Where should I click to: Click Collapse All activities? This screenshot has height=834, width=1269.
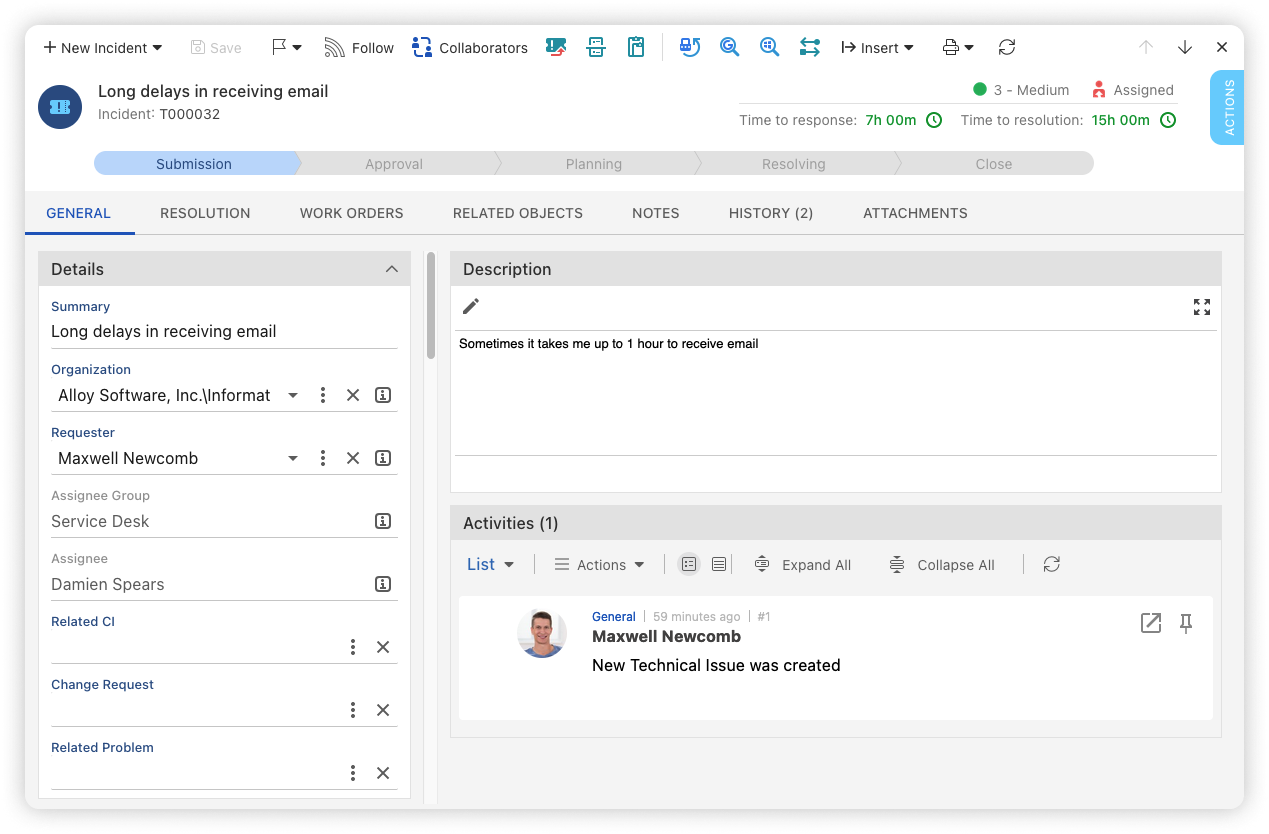[x=942, y=565]
